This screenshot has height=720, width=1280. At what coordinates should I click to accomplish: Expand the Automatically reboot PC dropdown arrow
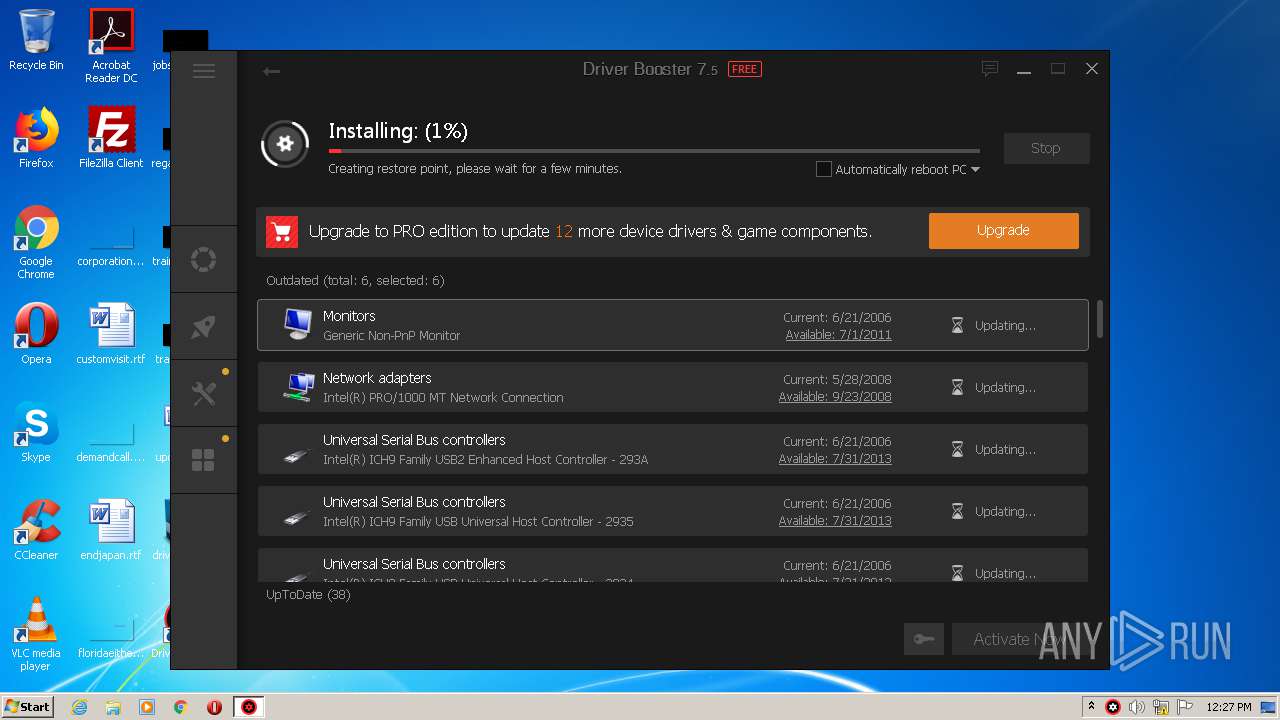pyautogui.click(x=975, y=170)
